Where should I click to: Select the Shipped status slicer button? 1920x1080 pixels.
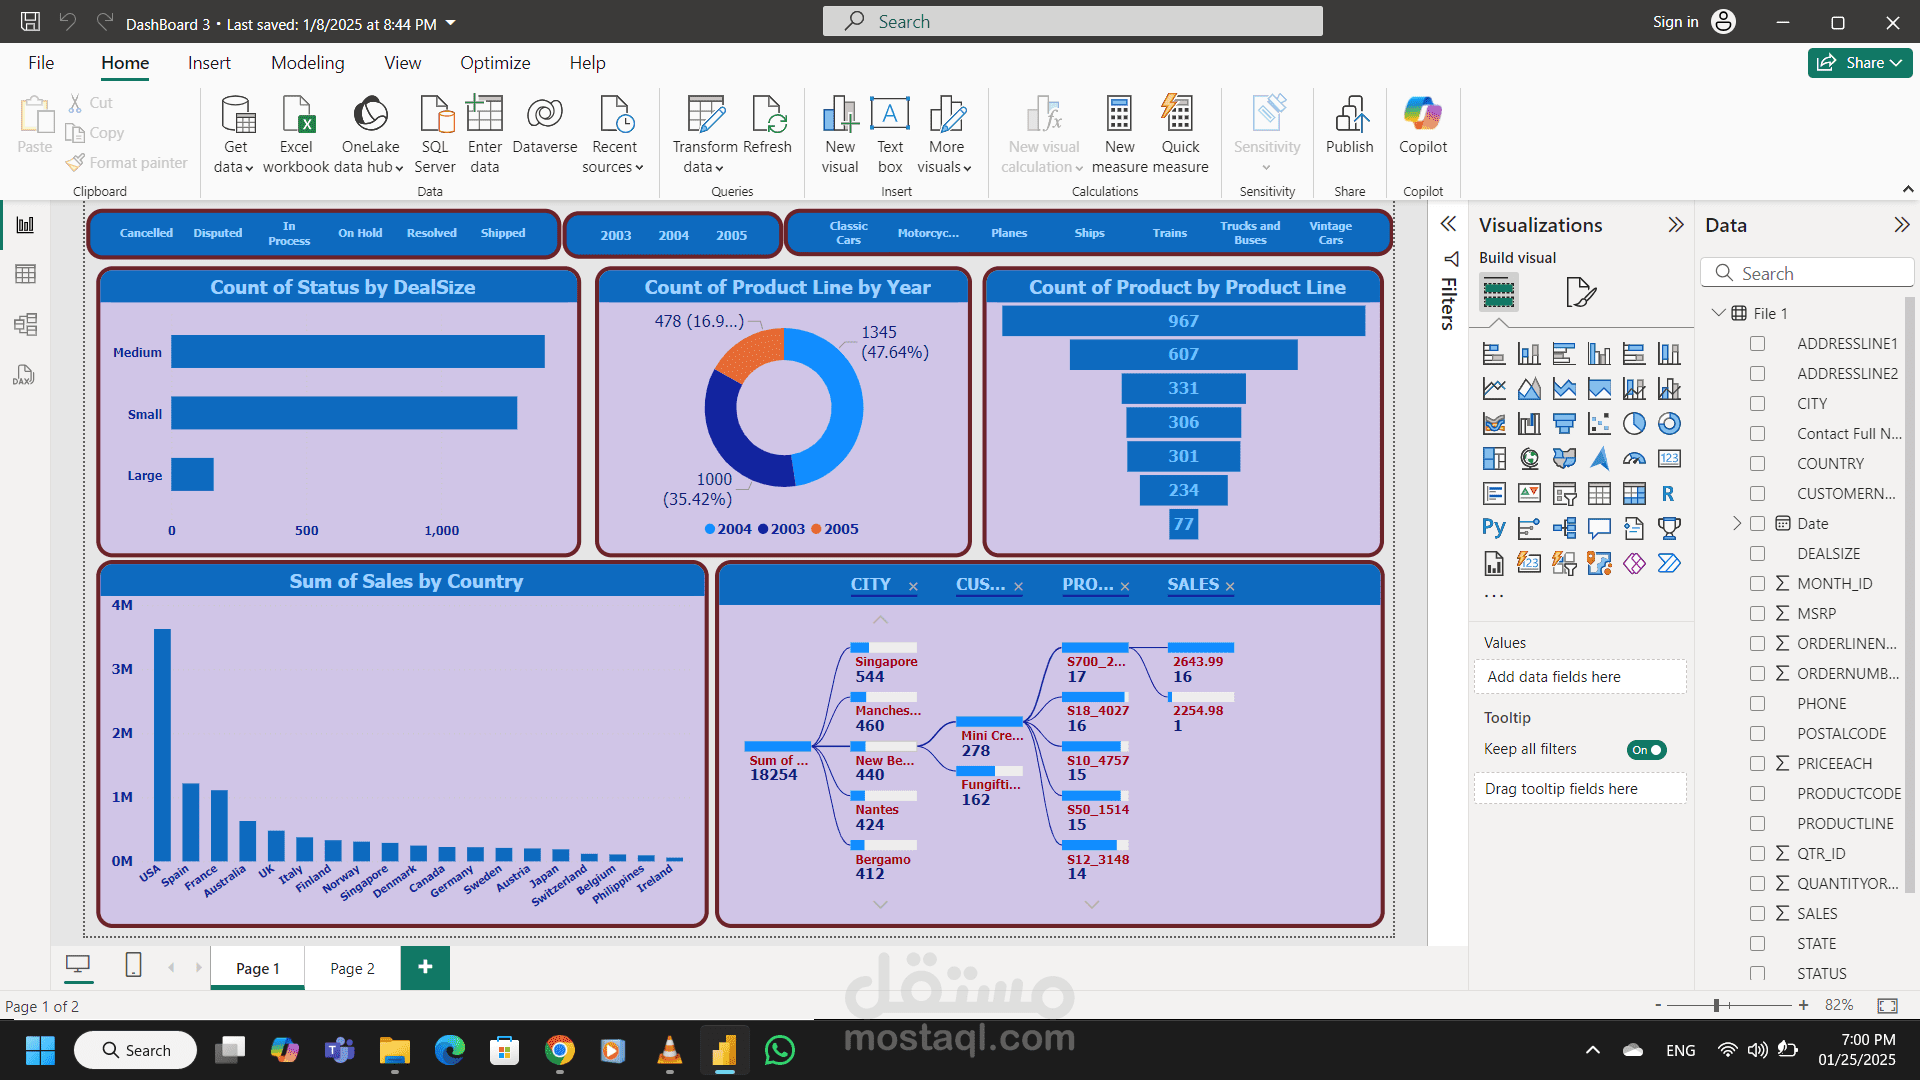tap(502, 233)
